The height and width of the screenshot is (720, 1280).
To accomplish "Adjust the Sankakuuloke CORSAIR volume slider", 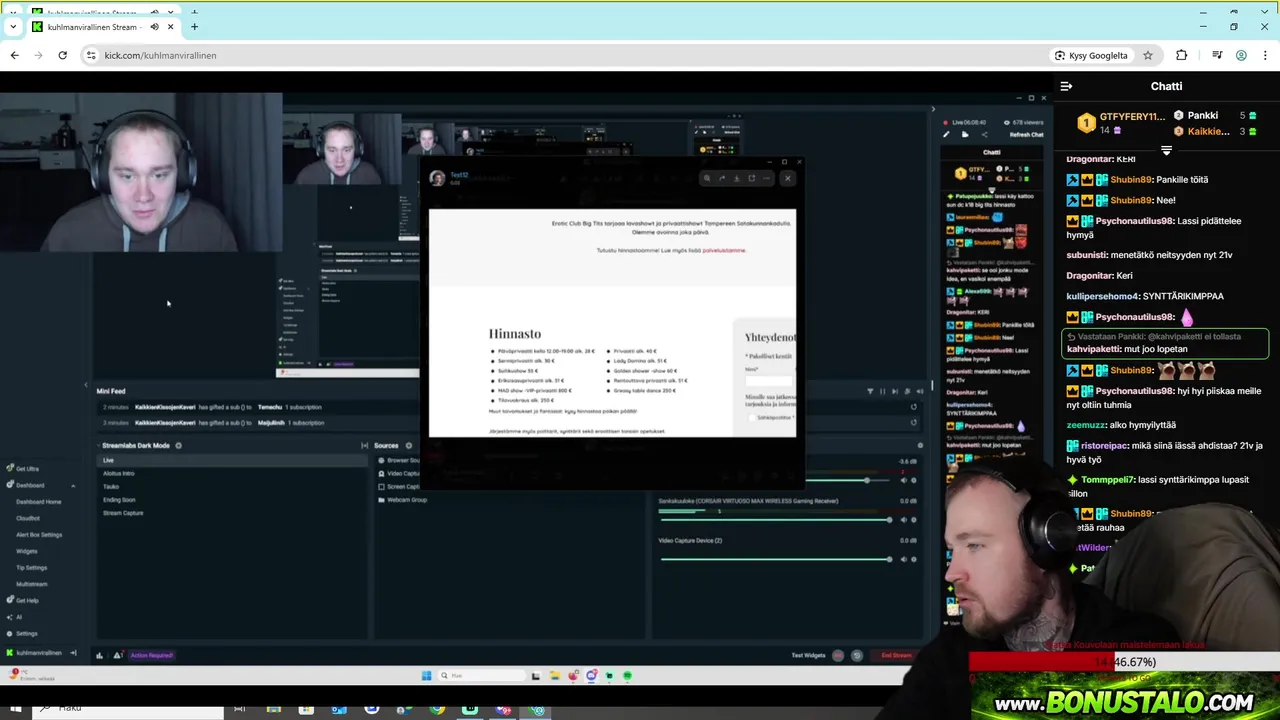I will tap(774, 519).
